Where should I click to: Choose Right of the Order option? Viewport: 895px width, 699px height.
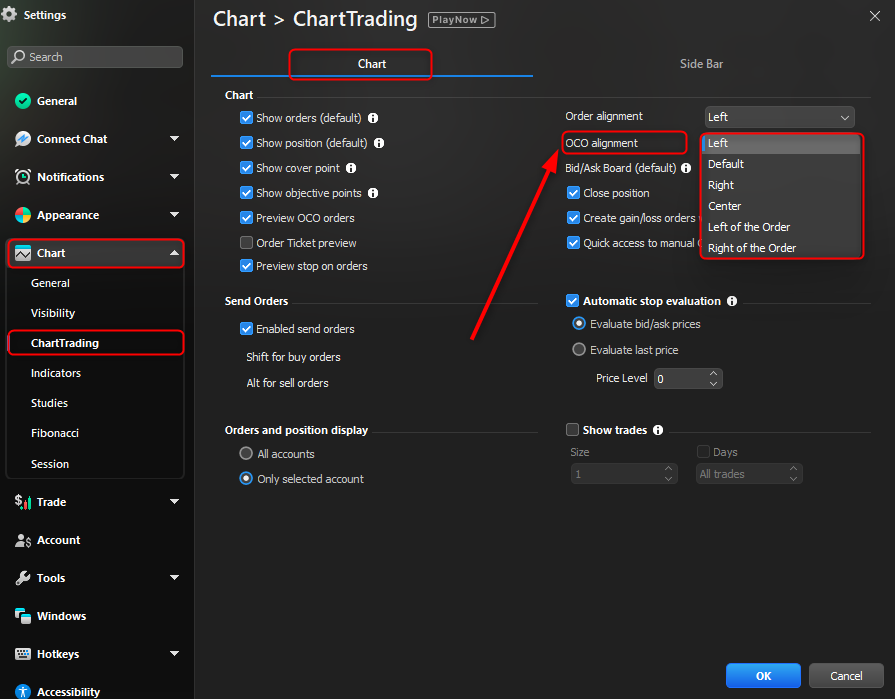coord(781,248)
